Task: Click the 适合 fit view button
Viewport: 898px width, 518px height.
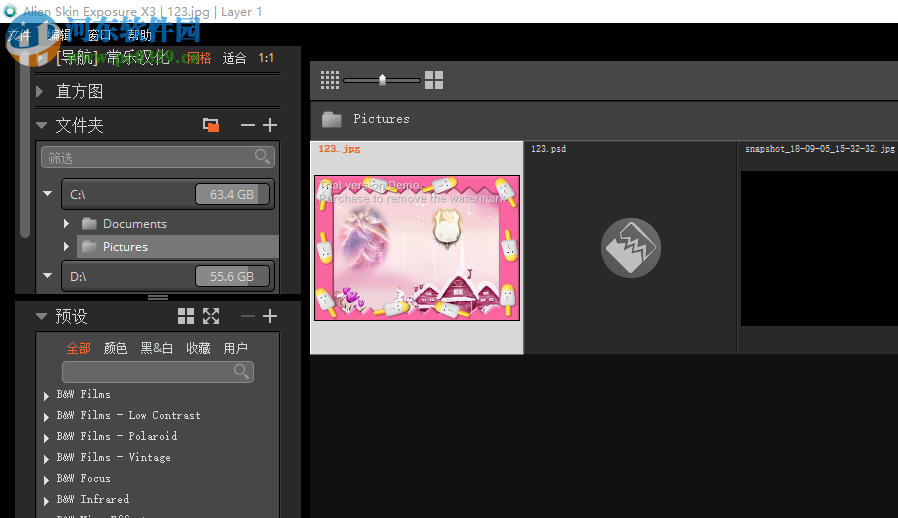Action: tap(234, 58)
